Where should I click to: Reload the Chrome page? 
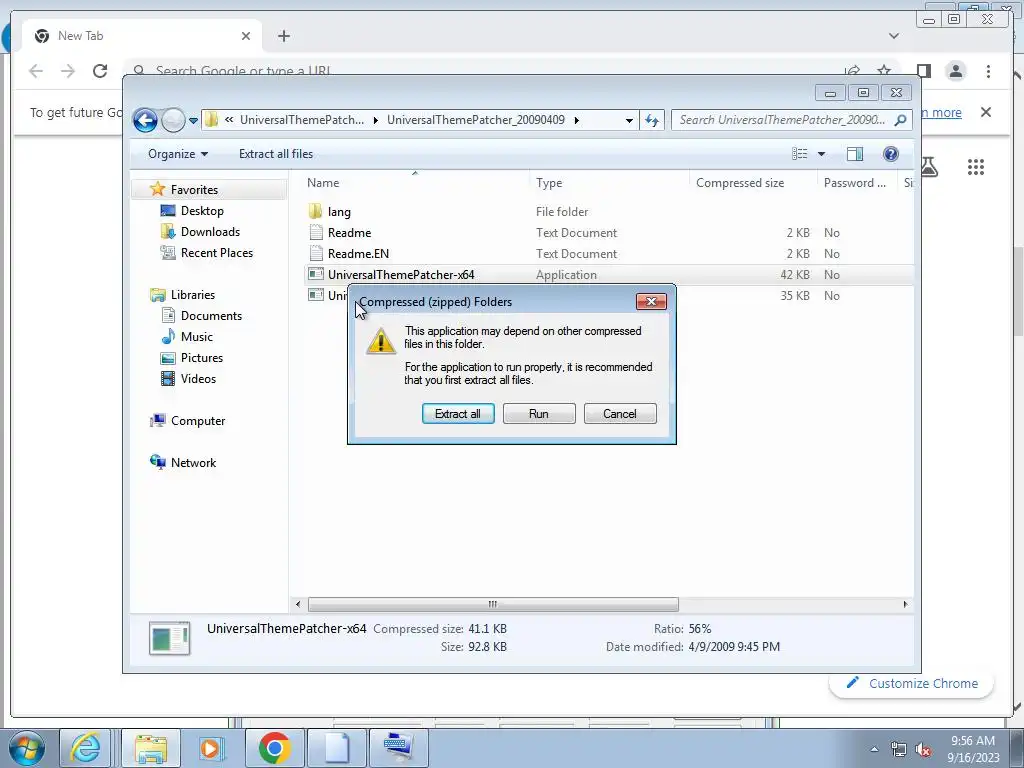(100, 71)
